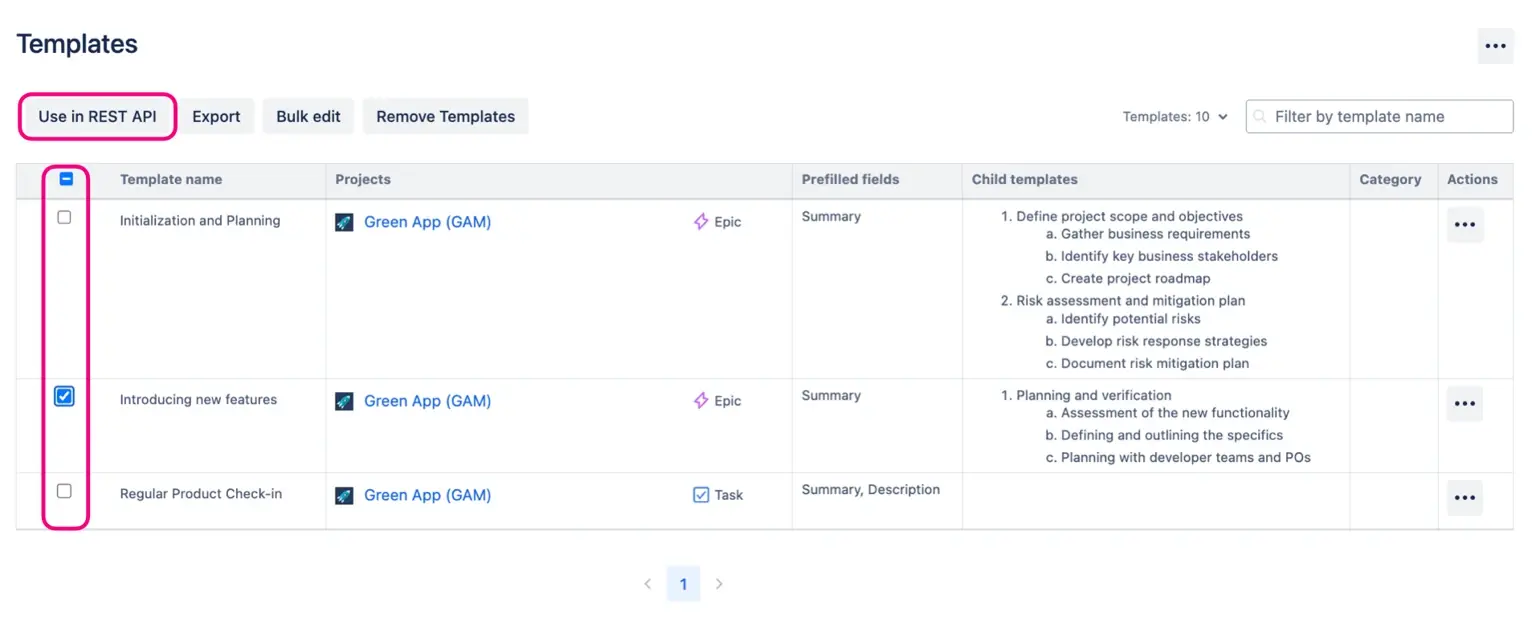Click rocket icon in Initialization and Planning row
1536x633 pixels.
click(344, 222)
